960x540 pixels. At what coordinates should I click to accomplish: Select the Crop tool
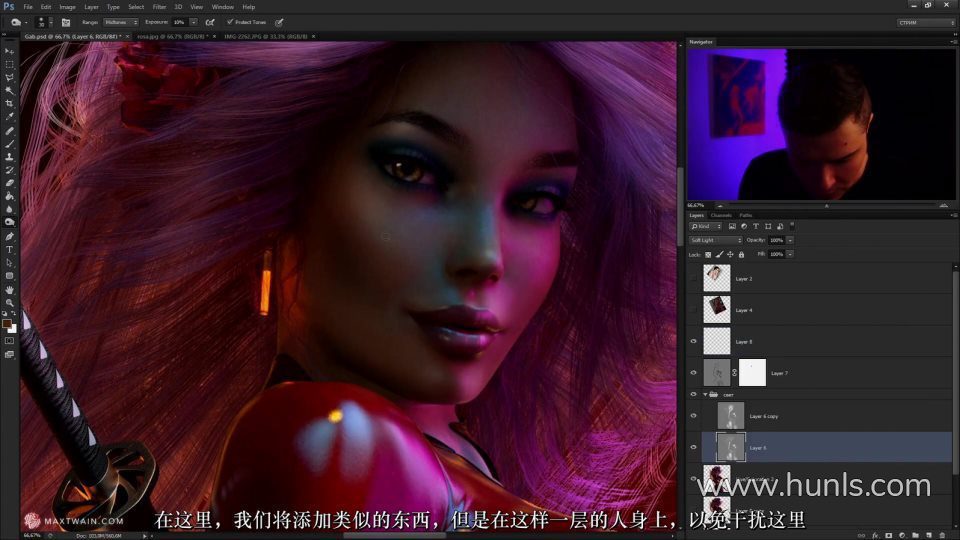pos(9,103)
